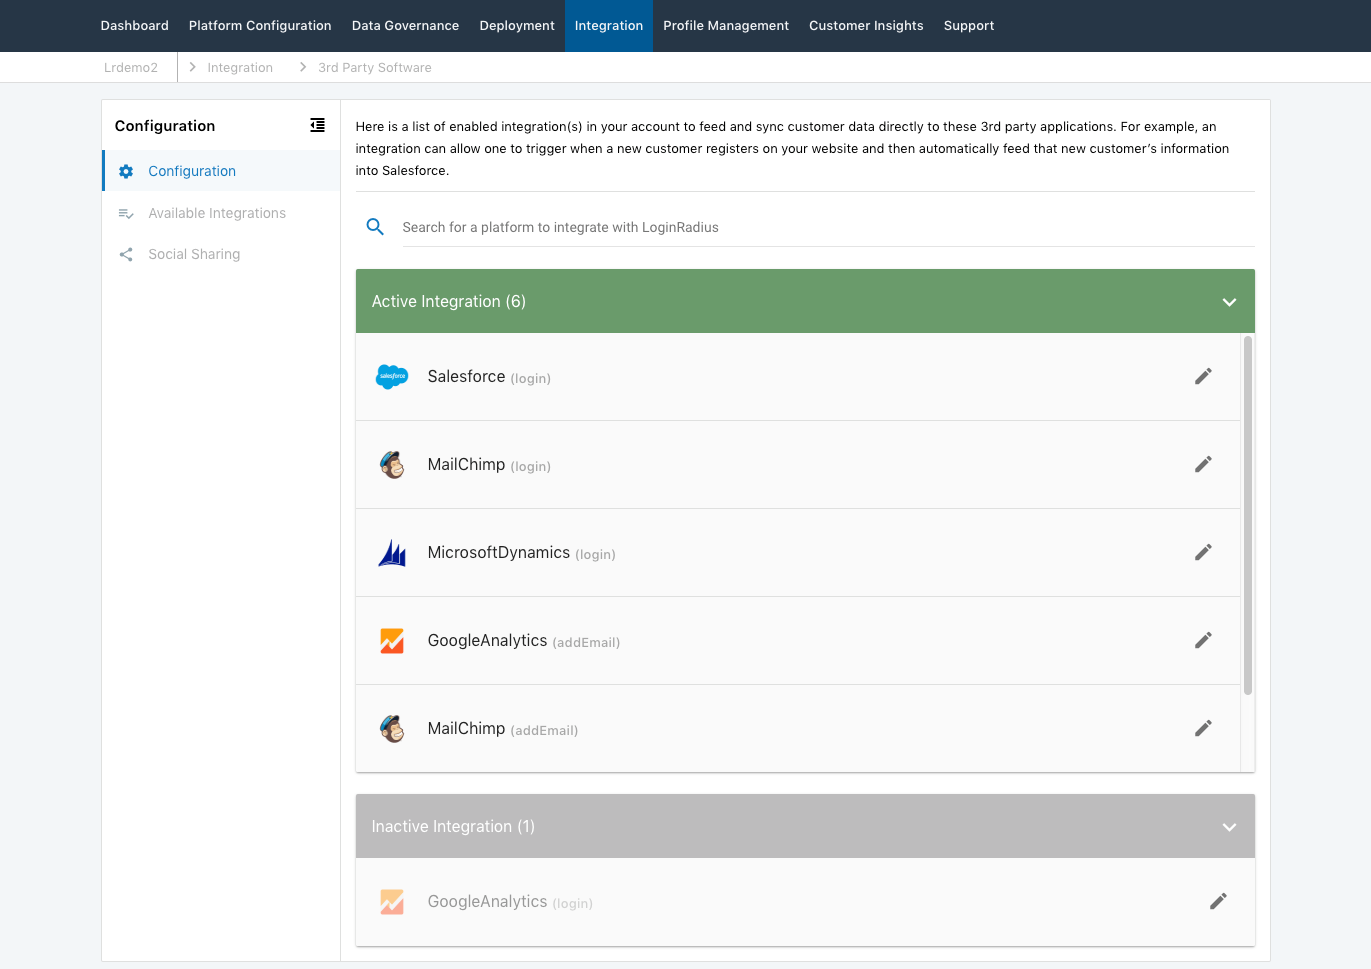Edit the GoogleAnalytics (addEmail) integration with its pencil icon
This screenshot has height=969, width=1371.
pyautogui.click(x=1203, y=640)
